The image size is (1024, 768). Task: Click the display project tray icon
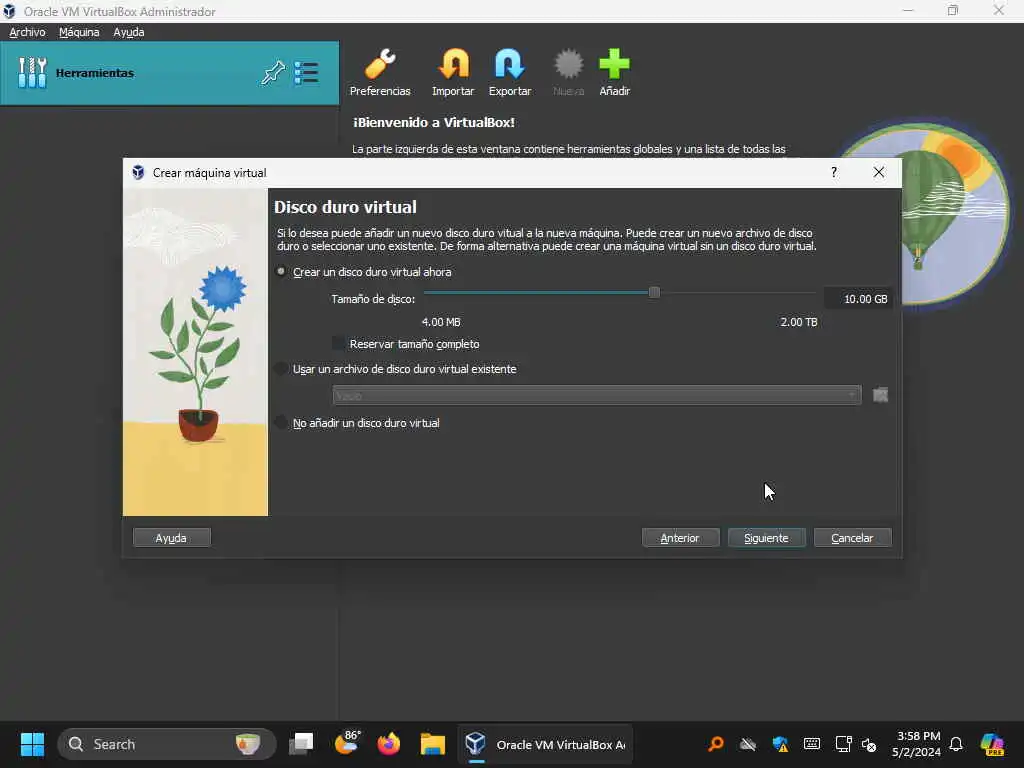pyautogui.click(x=843, y=744)
